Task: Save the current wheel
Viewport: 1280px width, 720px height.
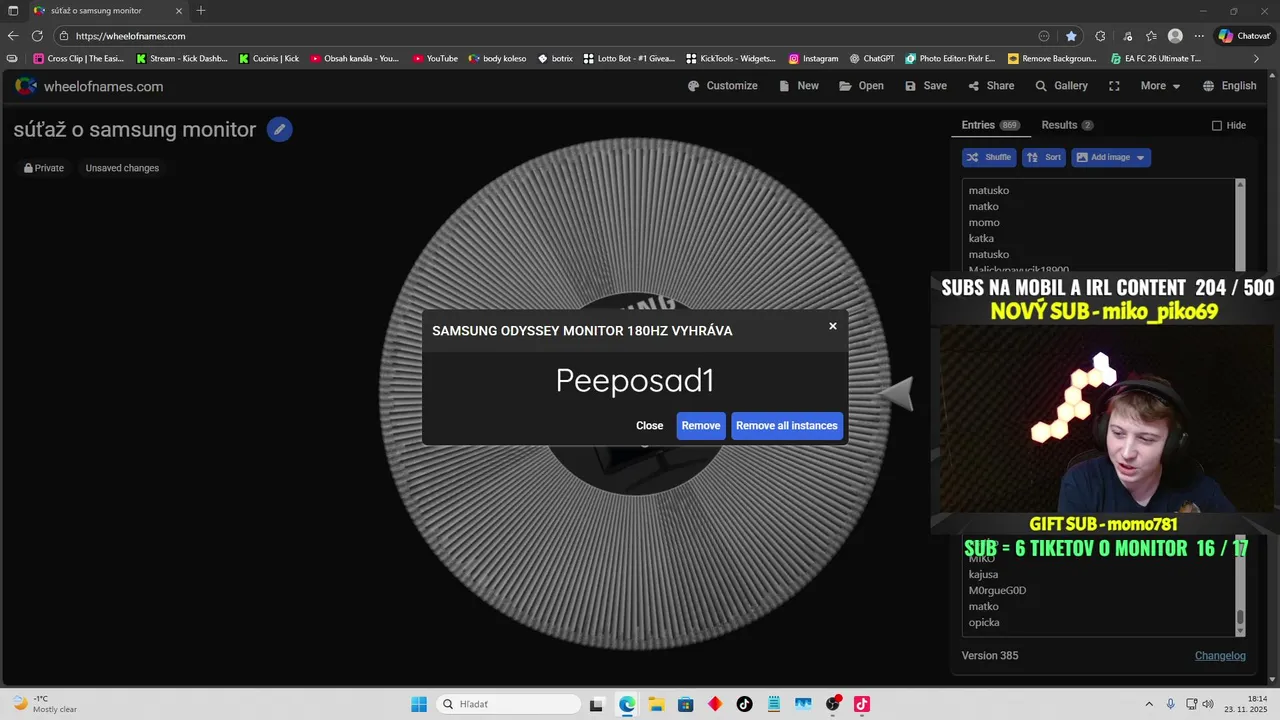Action: [926, 86]
